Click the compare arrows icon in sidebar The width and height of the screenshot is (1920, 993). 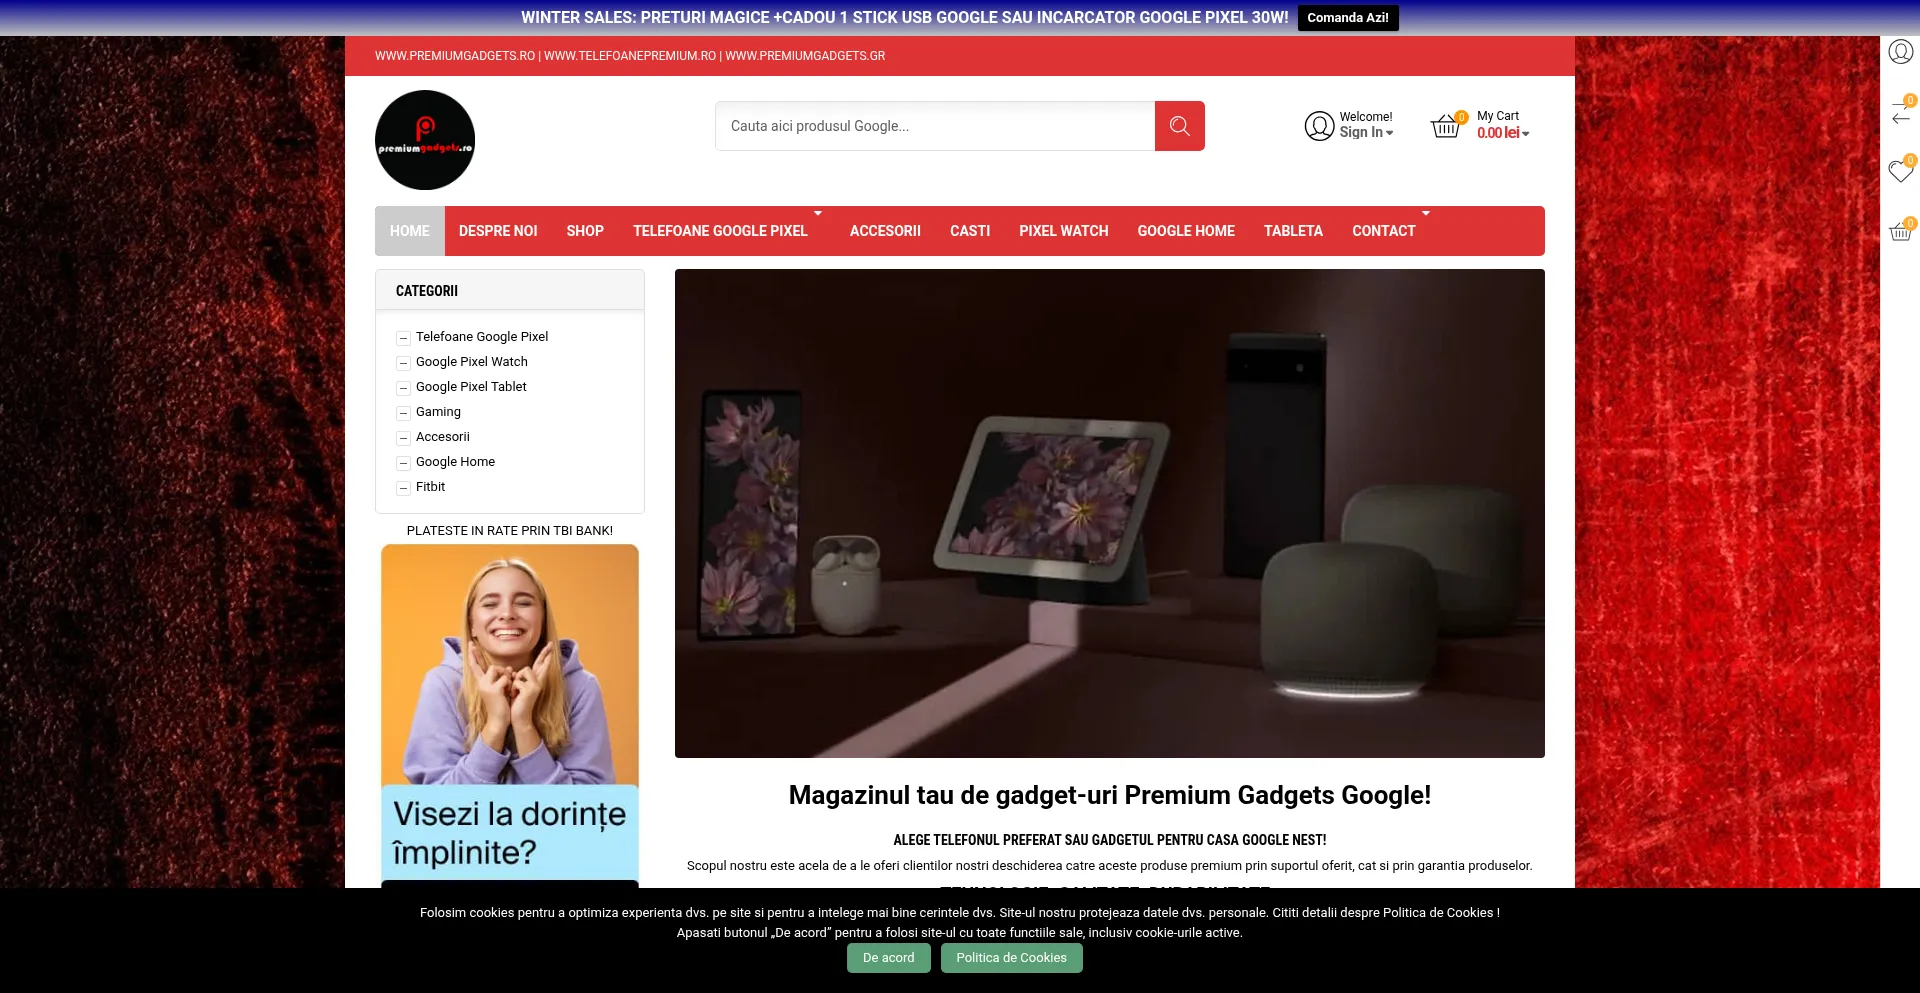tap(1899, 117)
